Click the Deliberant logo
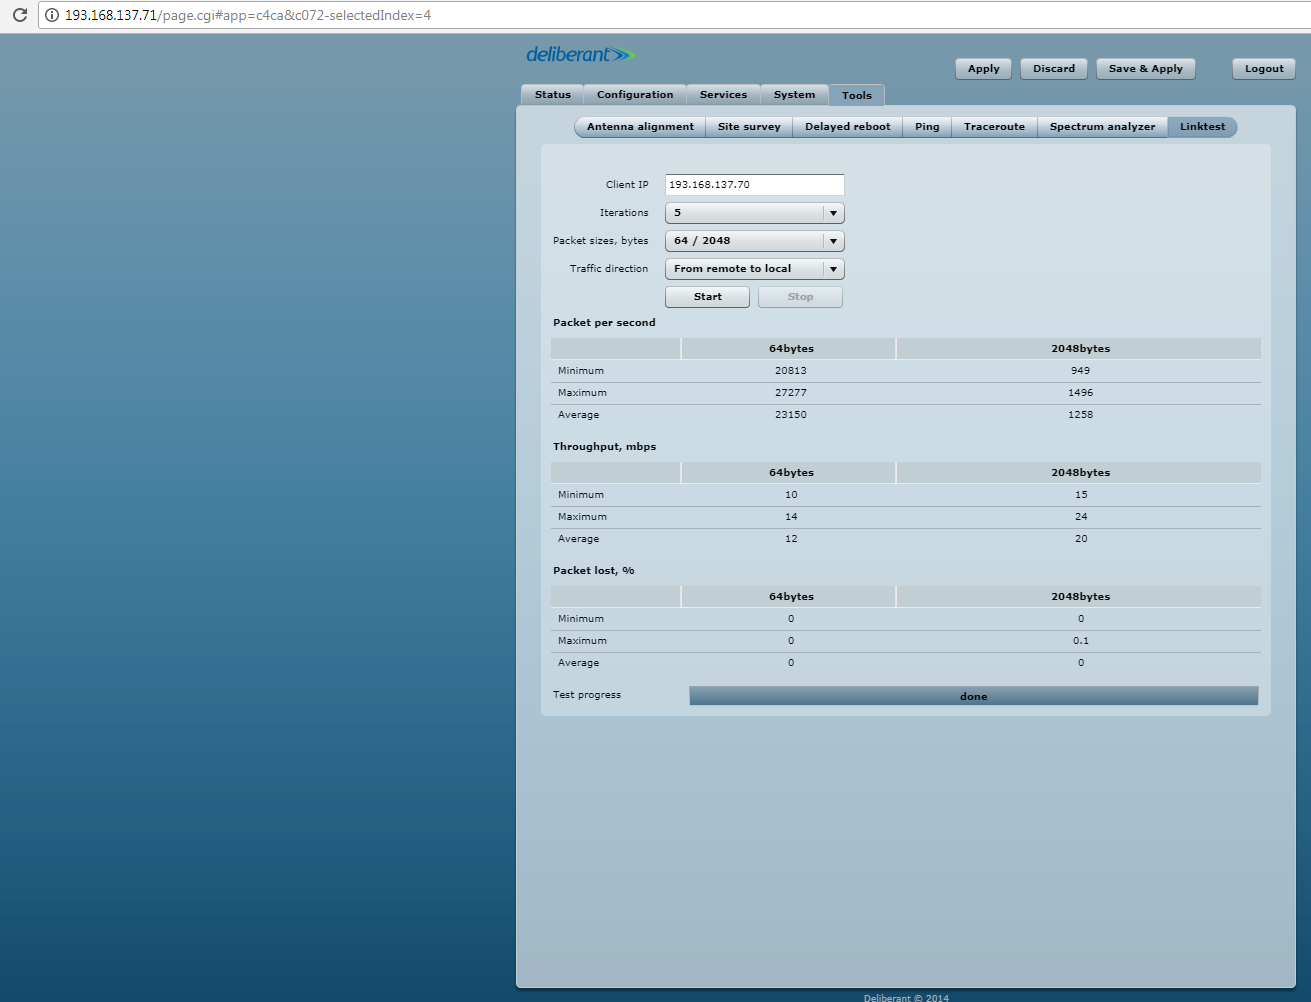This screenshot has height=1002, width=1311. tap(580, 54)
